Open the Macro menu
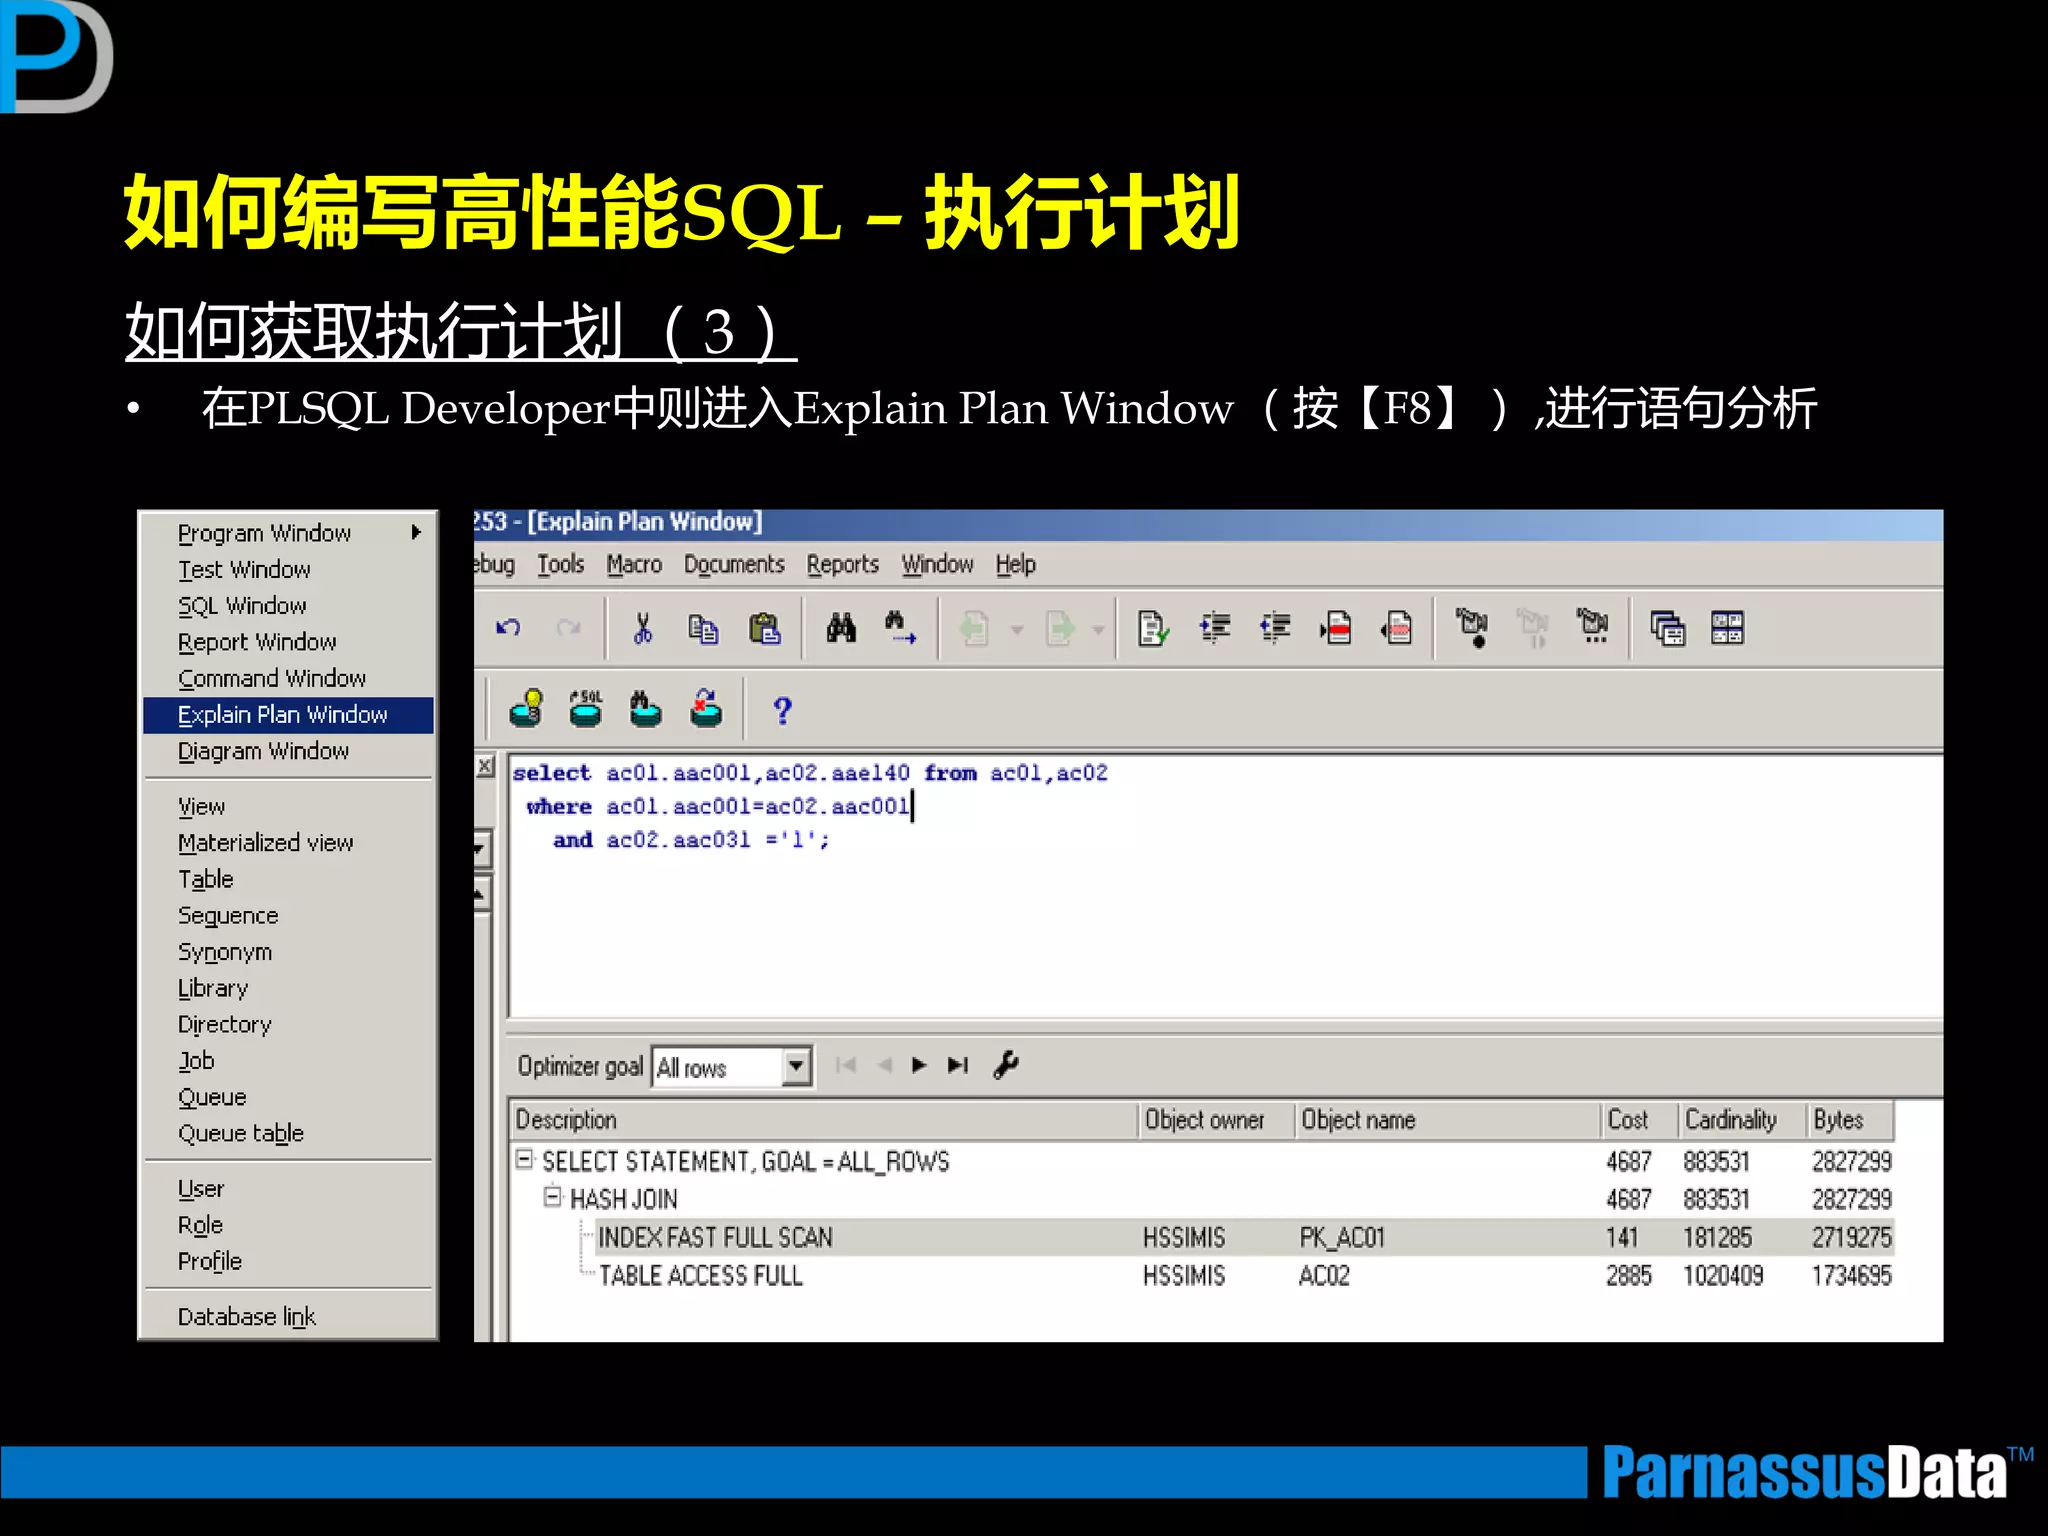The width and height of the screenshot is (2048, 1536). coord(634,565)
